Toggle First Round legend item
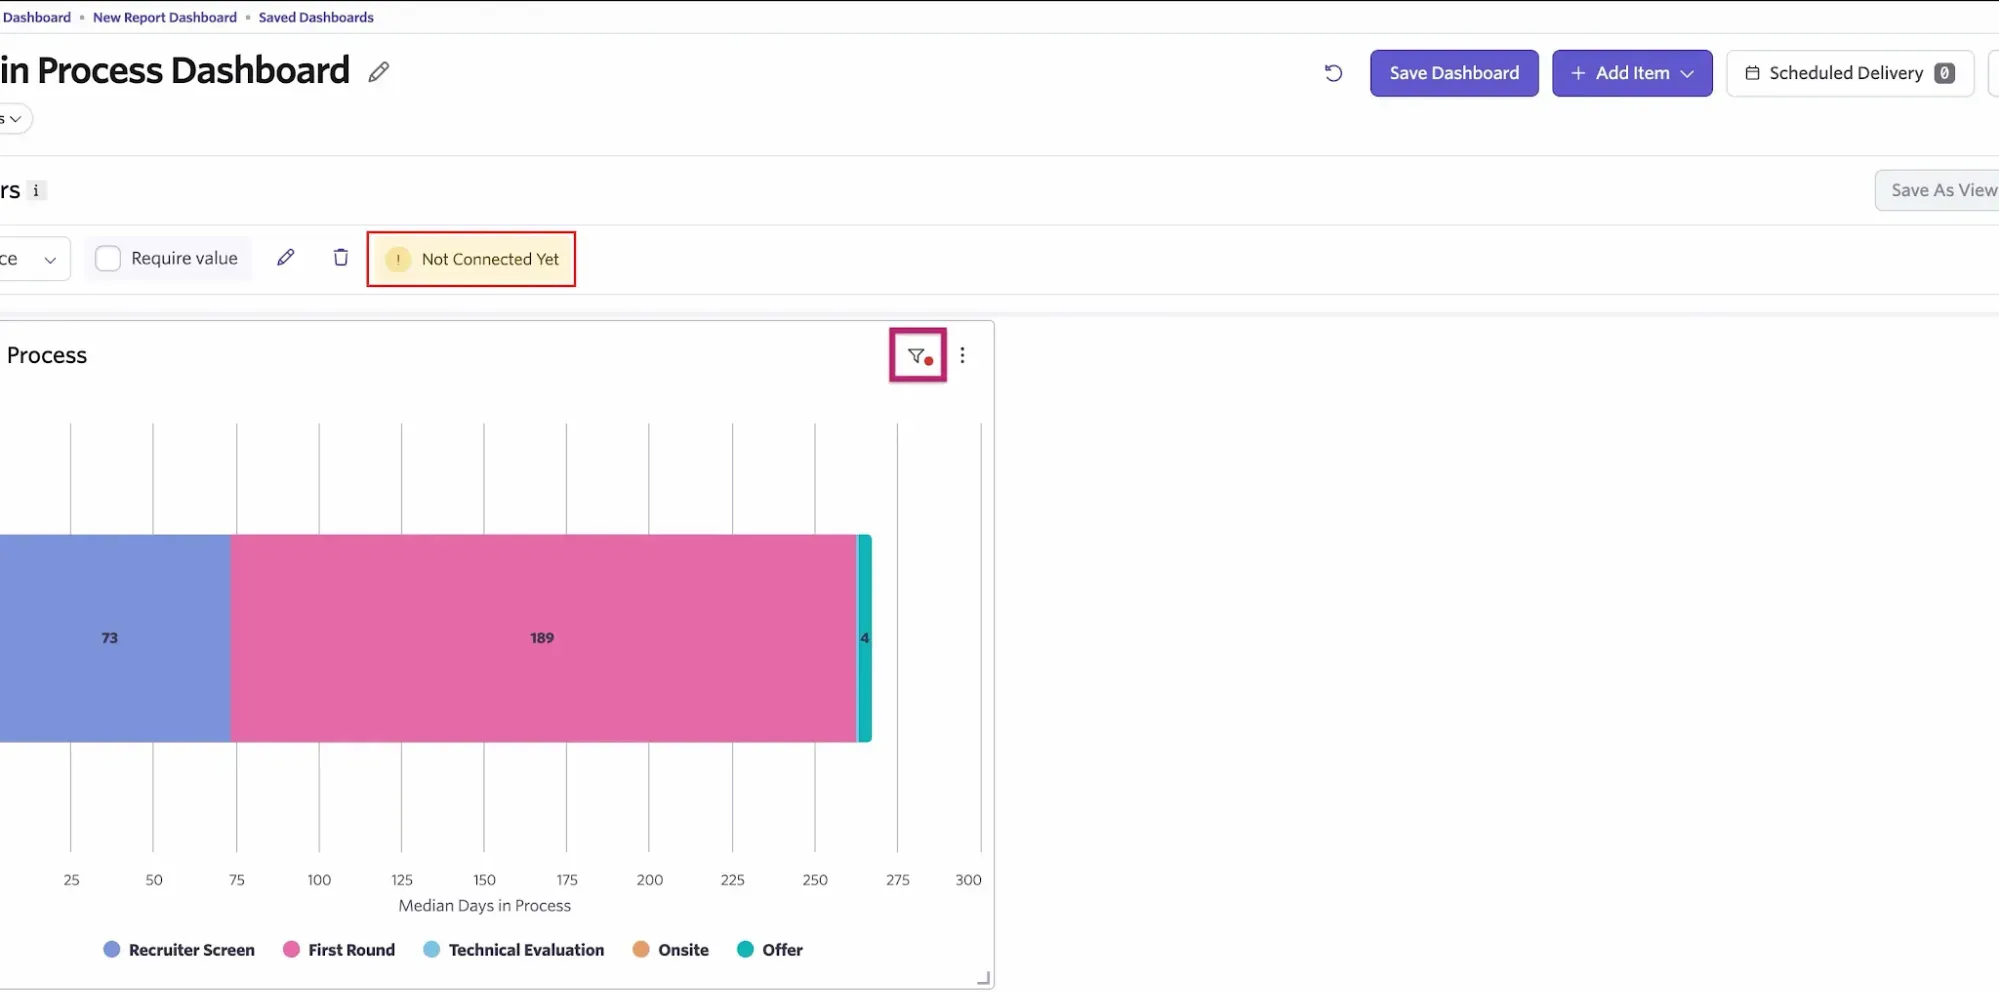The image size is (1999, 992). click(x=339, y=950)
